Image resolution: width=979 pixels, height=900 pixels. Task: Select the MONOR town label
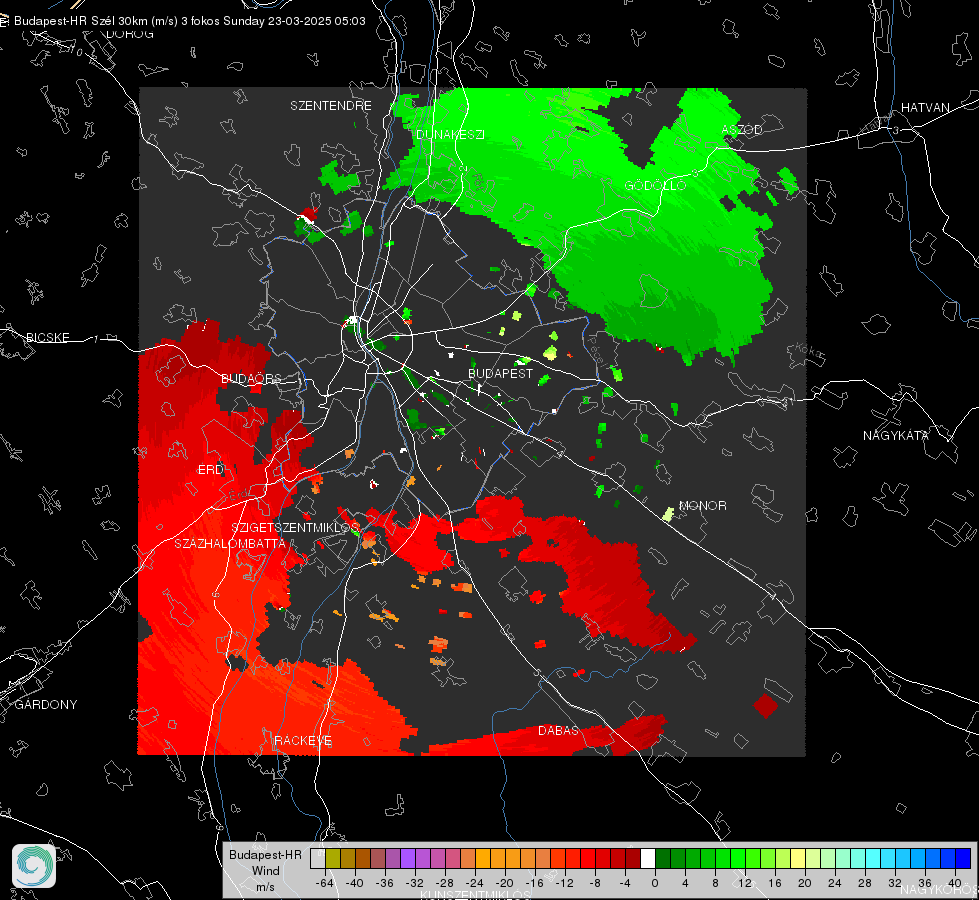pyautogui.click(x=702, y=505)
